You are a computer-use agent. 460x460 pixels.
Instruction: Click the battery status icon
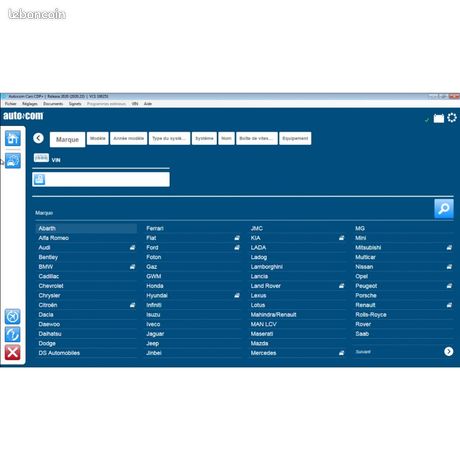pos(439,118)
